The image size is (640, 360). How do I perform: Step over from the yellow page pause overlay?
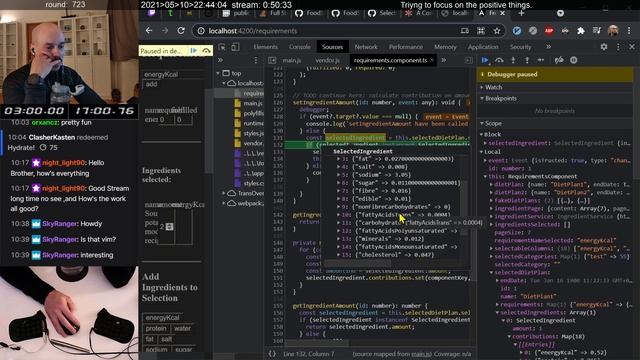(206, 51)
